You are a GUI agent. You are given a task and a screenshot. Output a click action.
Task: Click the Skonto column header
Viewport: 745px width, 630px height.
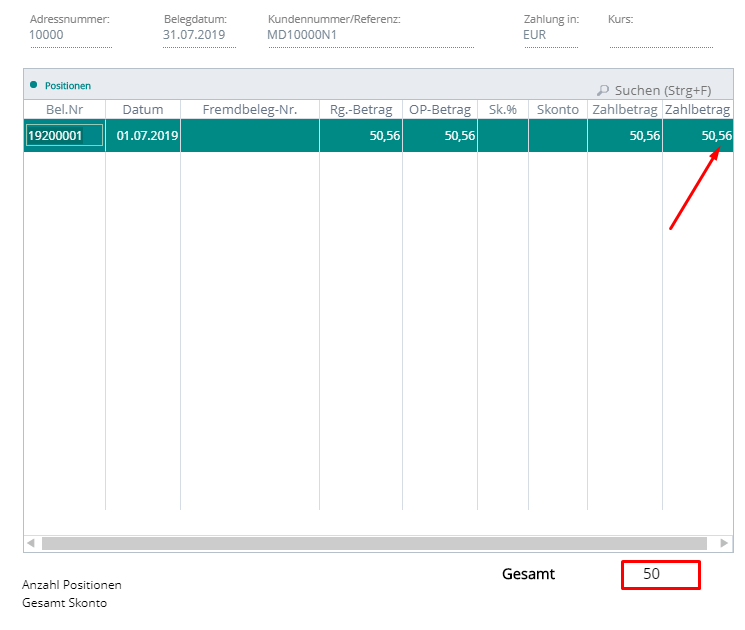click(x=557, y=109)
